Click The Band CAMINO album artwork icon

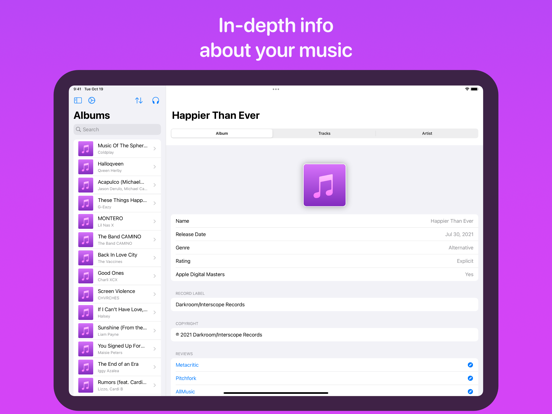(86, 239)
